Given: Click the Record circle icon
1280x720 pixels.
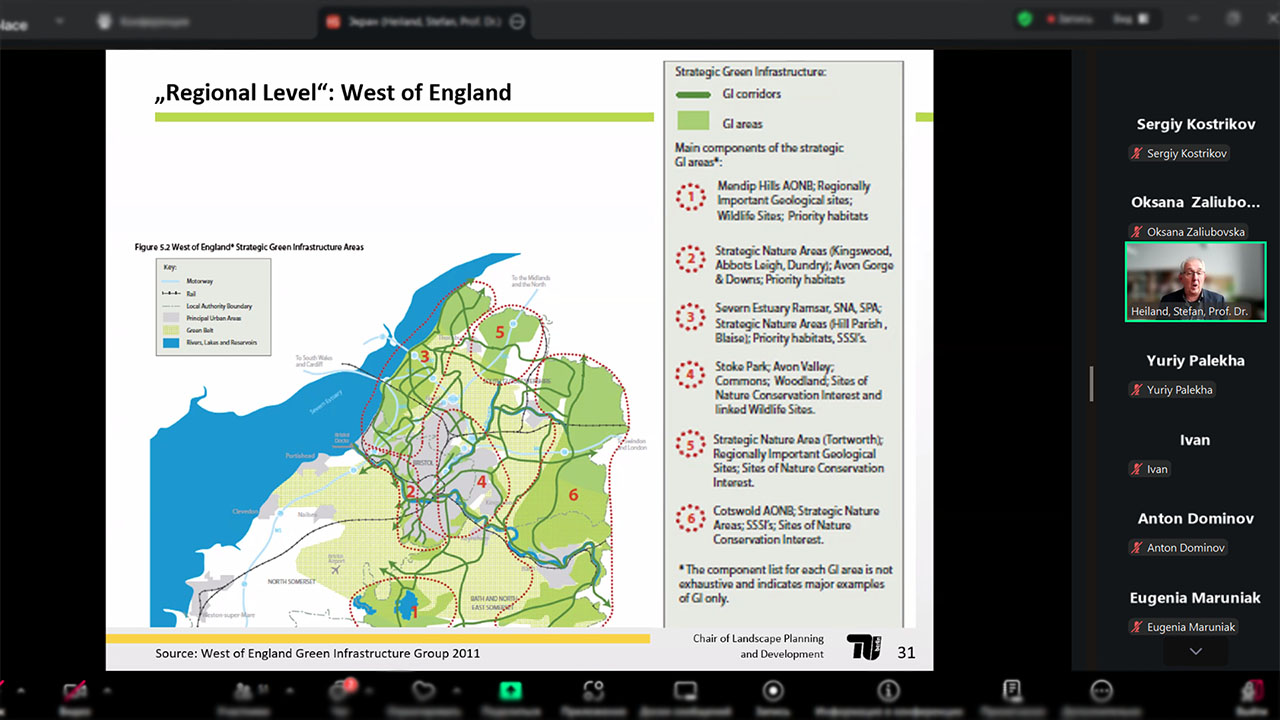Looking at the screenshot, I should pos(772,691).
